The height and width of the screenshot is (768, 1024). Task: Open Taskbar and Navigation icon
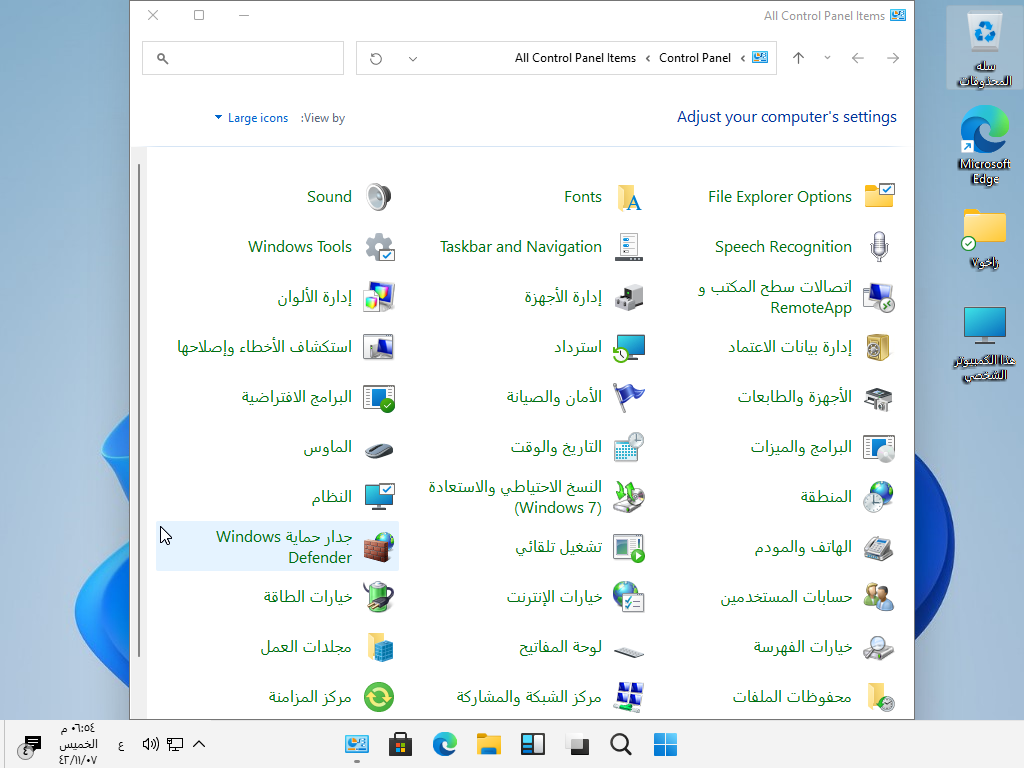(630, 247)
